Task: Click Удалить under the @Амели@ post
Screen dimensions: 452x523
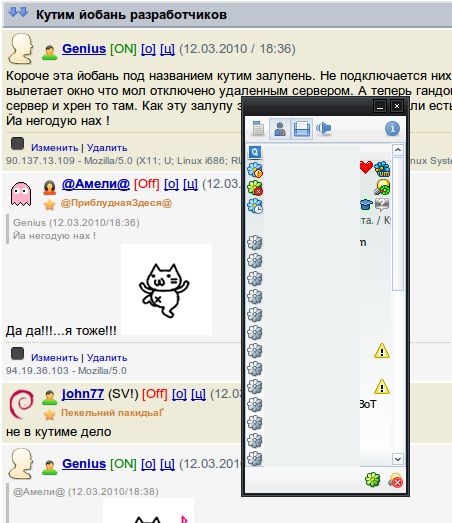Action: click(107, 358)
